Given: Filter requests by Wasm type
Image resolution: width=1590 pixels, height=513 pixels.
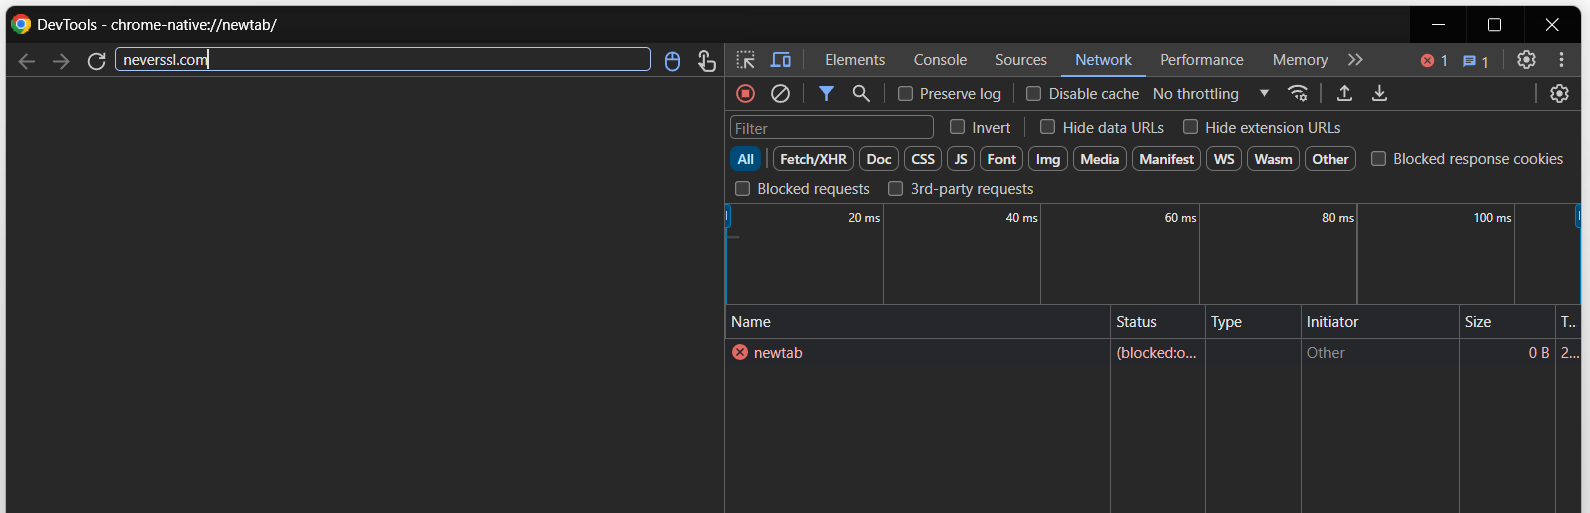Looking at the screenshot, I should 1273,159.
